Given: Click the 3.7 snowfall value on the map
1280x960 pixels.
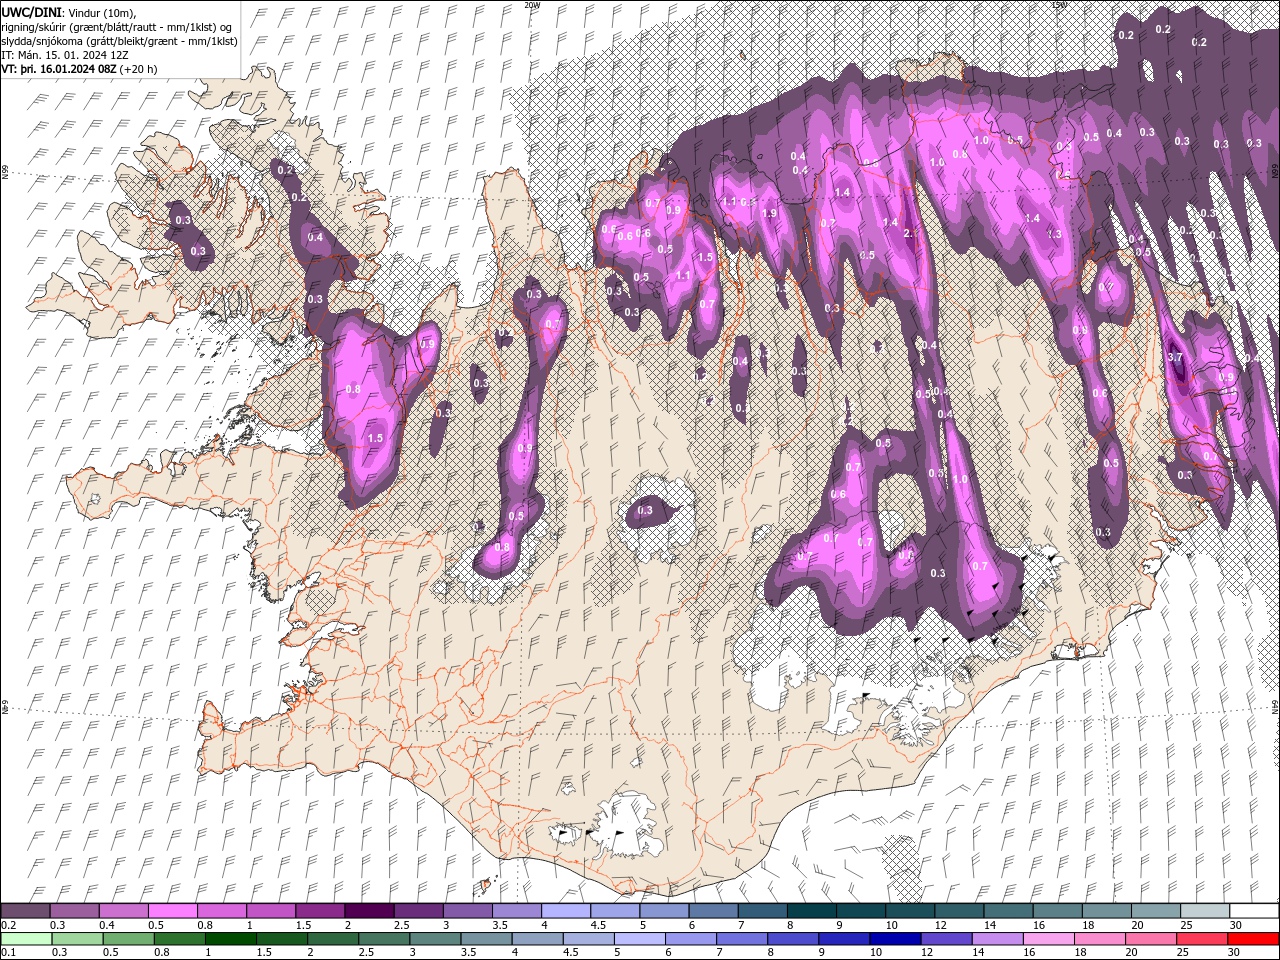Looking at the screenshot, I should (x=1175, y=357).
